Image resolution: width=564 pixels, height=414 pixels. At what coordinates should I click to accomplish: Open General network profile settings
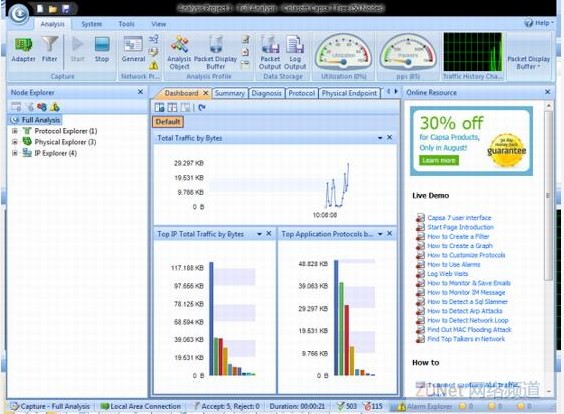133,50
